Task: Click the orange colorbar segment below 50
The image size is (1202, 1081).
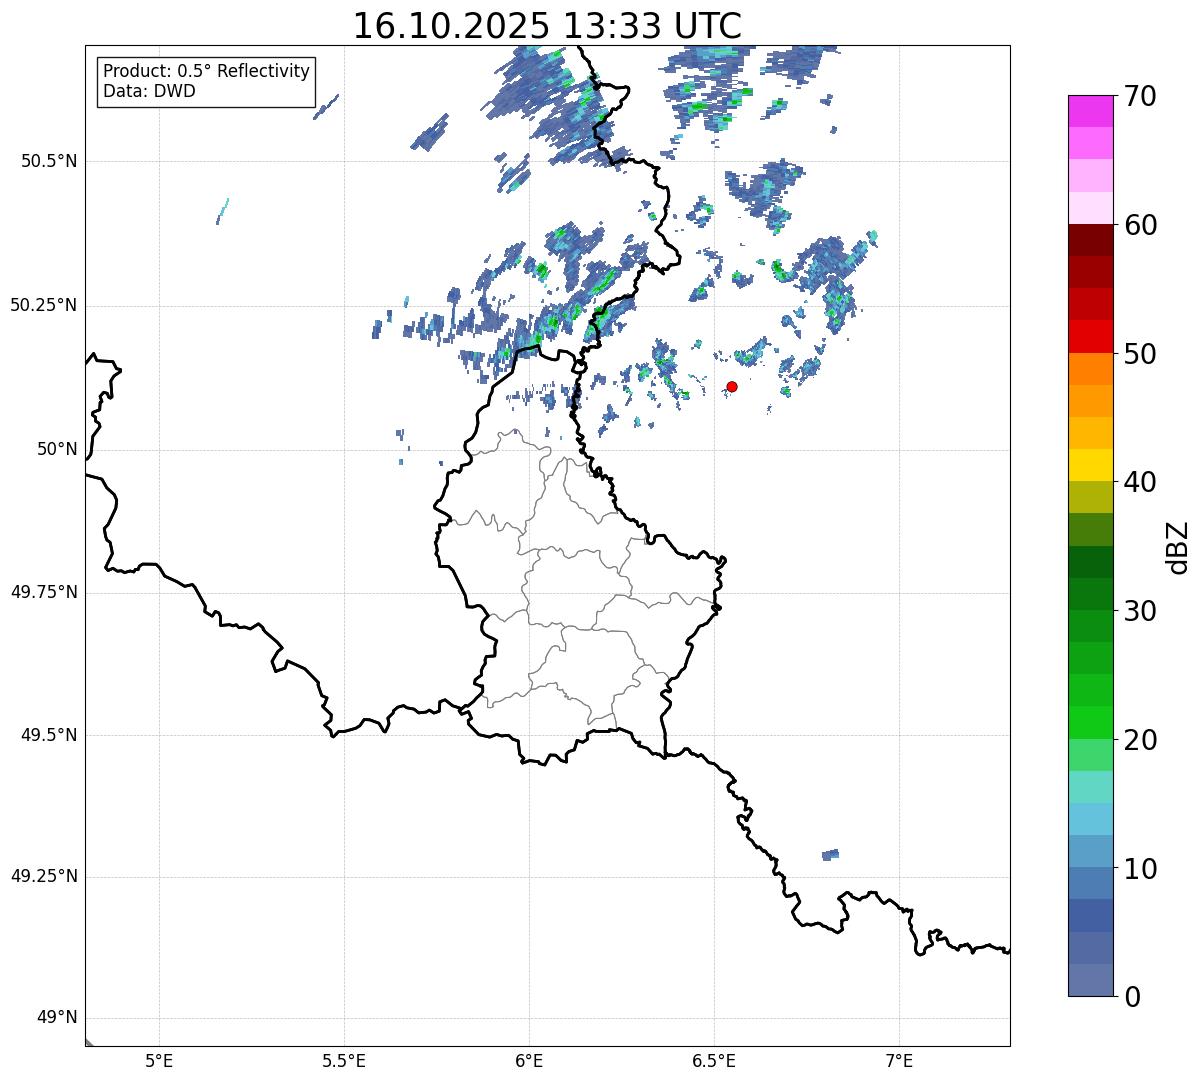Action: pos(1091,368)
